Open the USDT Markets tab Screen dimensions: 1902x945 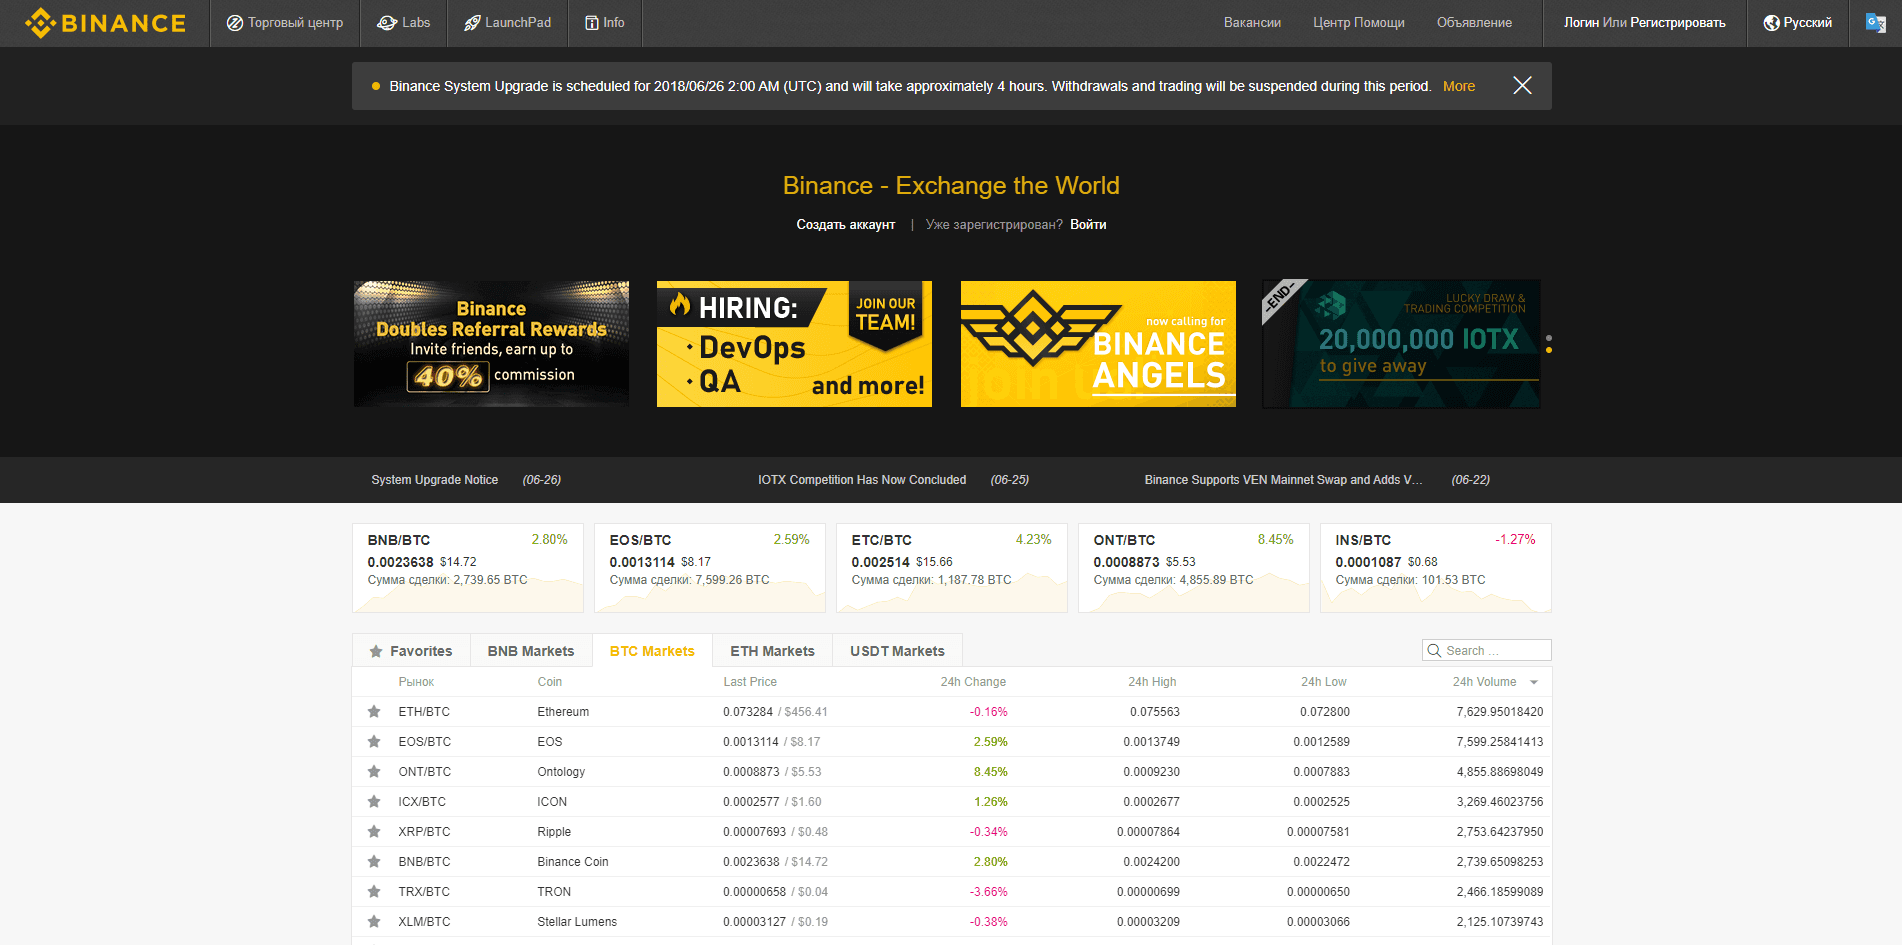896,650
